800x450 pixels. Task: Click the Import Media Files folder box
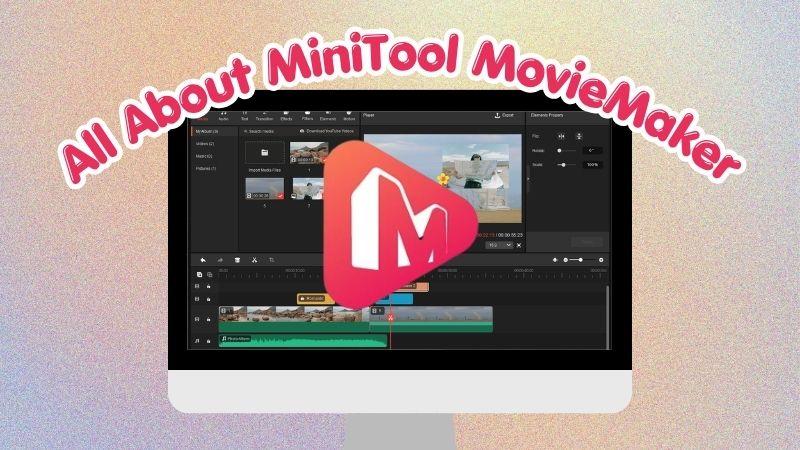click(x=265, y=153)
